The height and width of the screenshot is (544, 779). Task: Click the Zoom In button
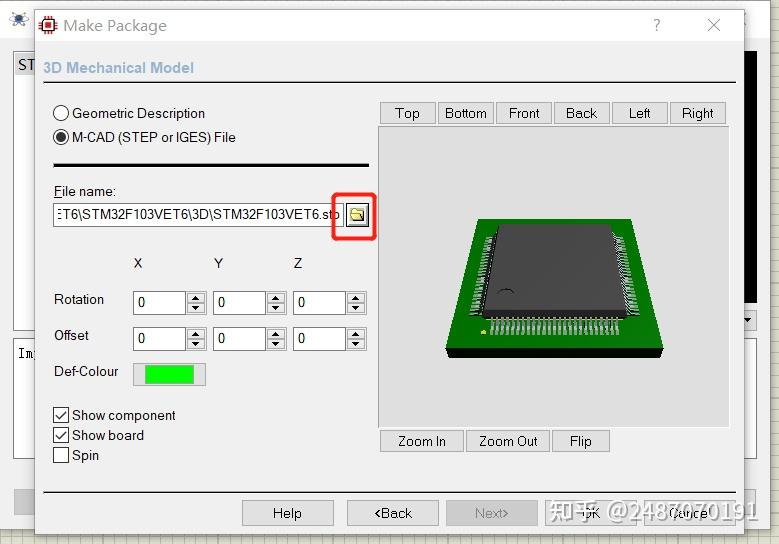[x=422, y=441]
